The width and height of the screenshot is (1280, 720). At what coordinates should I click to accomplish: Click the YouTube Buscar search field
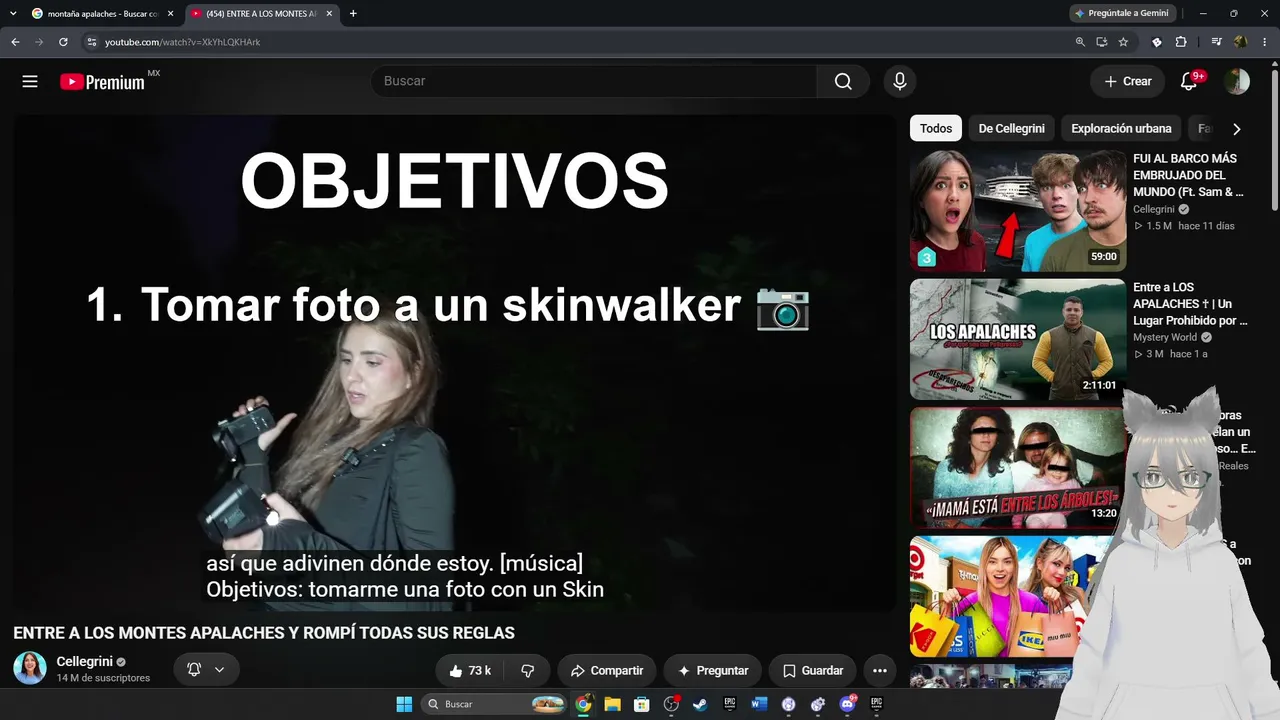594,82
